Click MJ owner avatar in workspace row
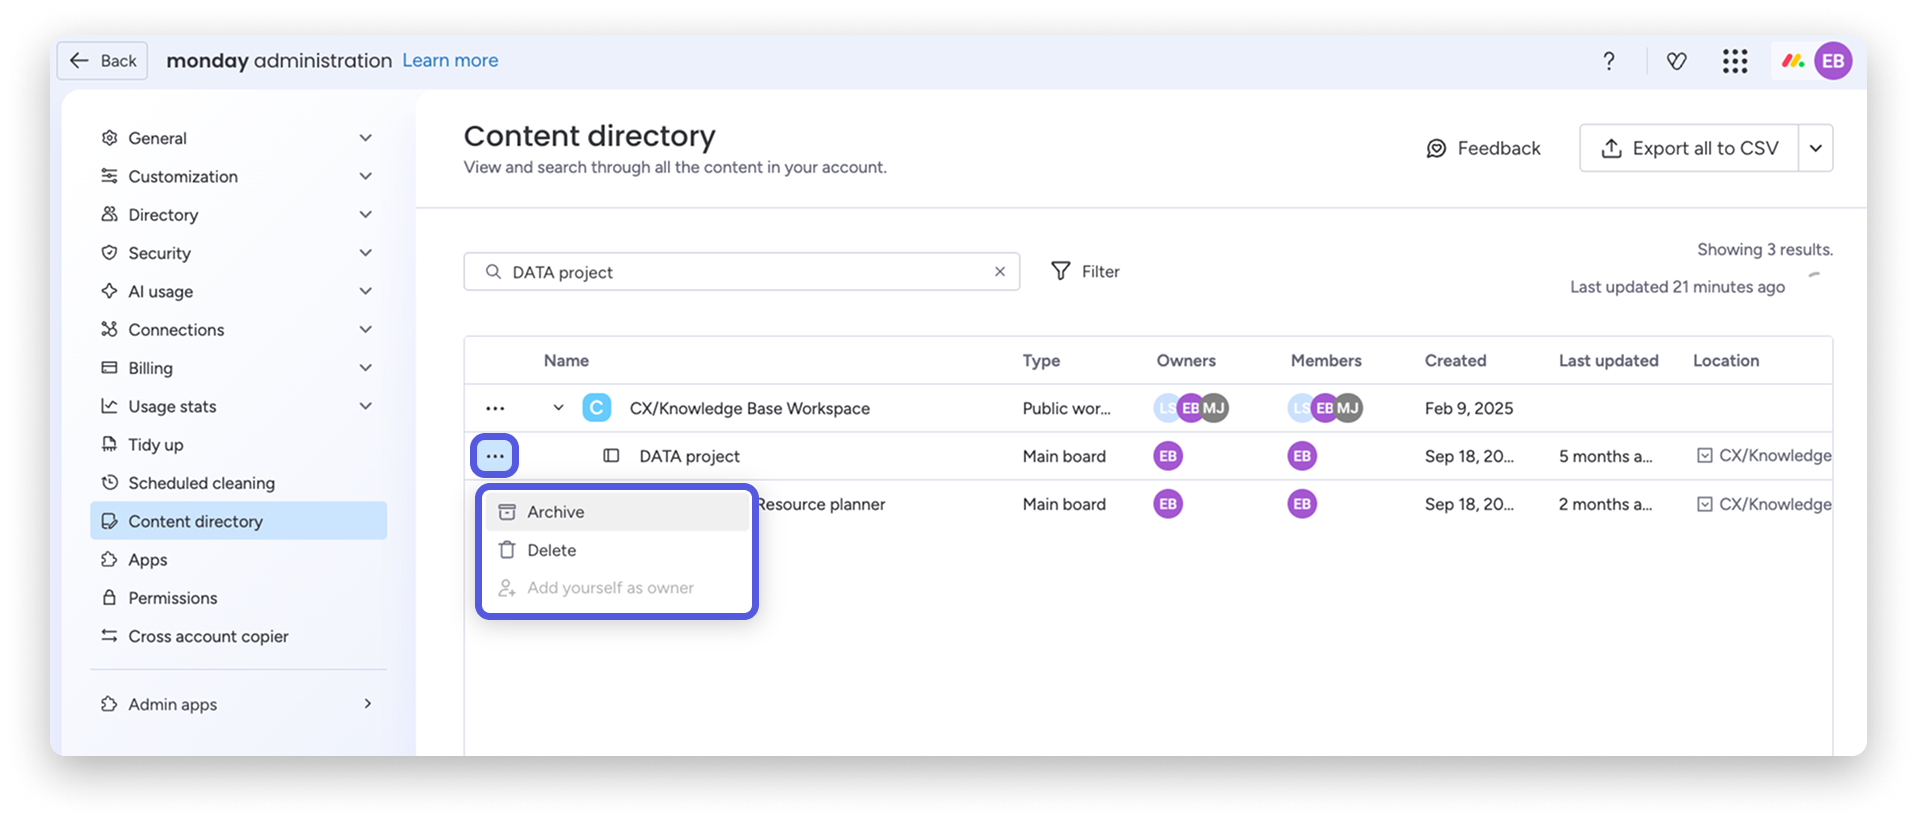This screenshot has width=1917, height=821. pos(1215,408)
